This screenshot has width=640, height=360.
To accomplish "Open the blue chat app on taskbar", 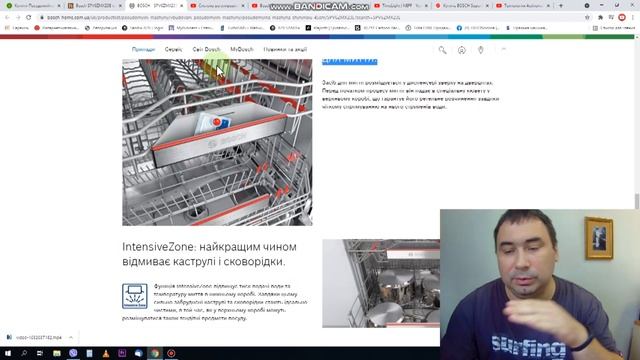I will [x=138, y=353].
